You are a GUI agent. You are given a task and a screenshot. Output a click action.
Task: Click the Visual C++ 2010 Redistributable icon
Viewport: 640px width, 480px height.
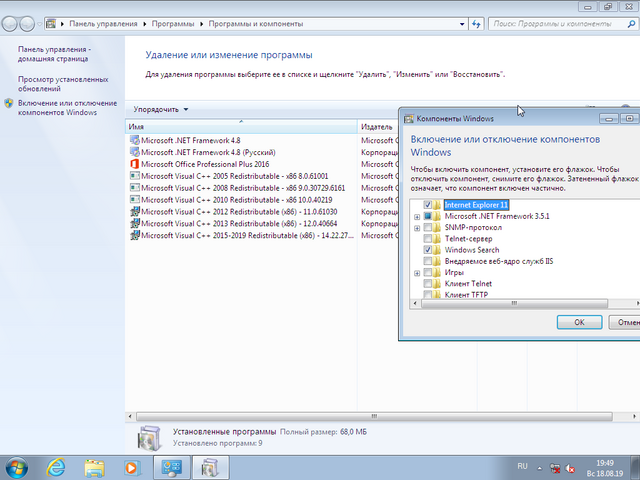tap(135, 200)
